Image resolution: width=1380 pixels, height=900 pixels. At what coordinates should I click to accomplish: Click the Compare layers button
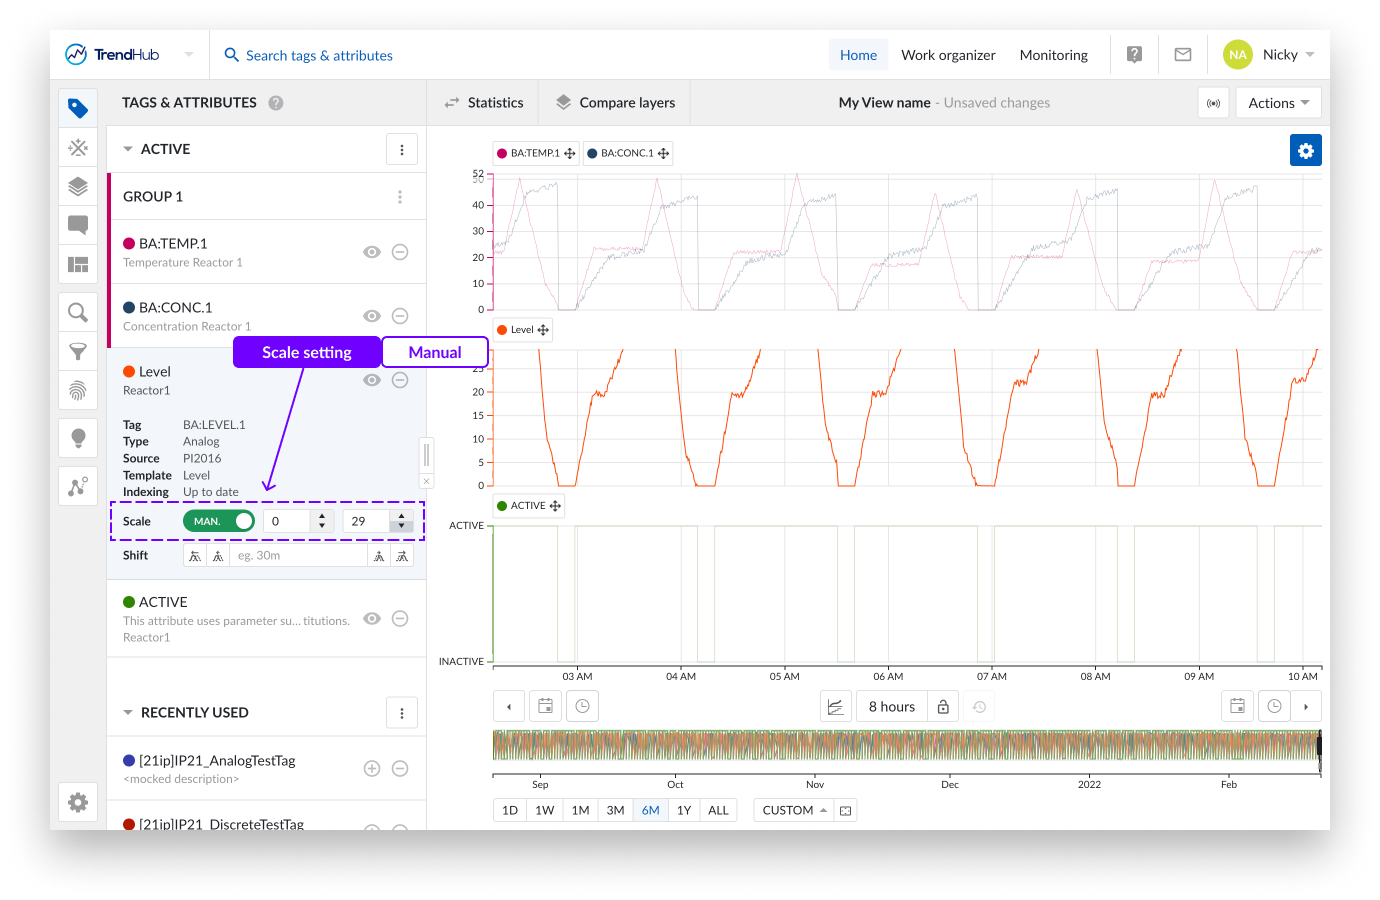coord(615,103)
